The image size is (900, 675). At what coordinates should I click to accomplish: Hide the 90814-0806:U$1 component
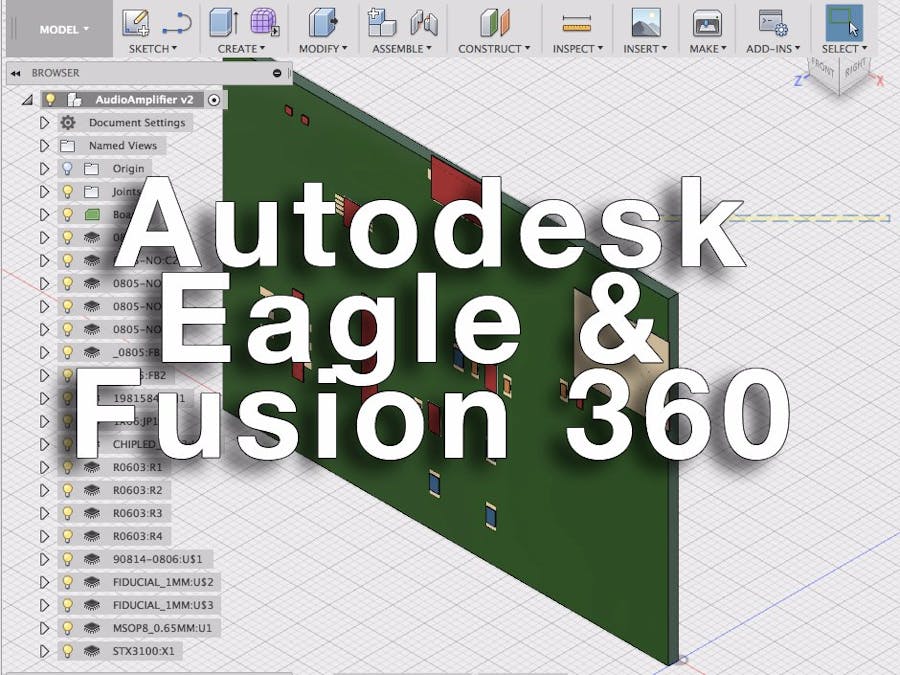point(67,558)
